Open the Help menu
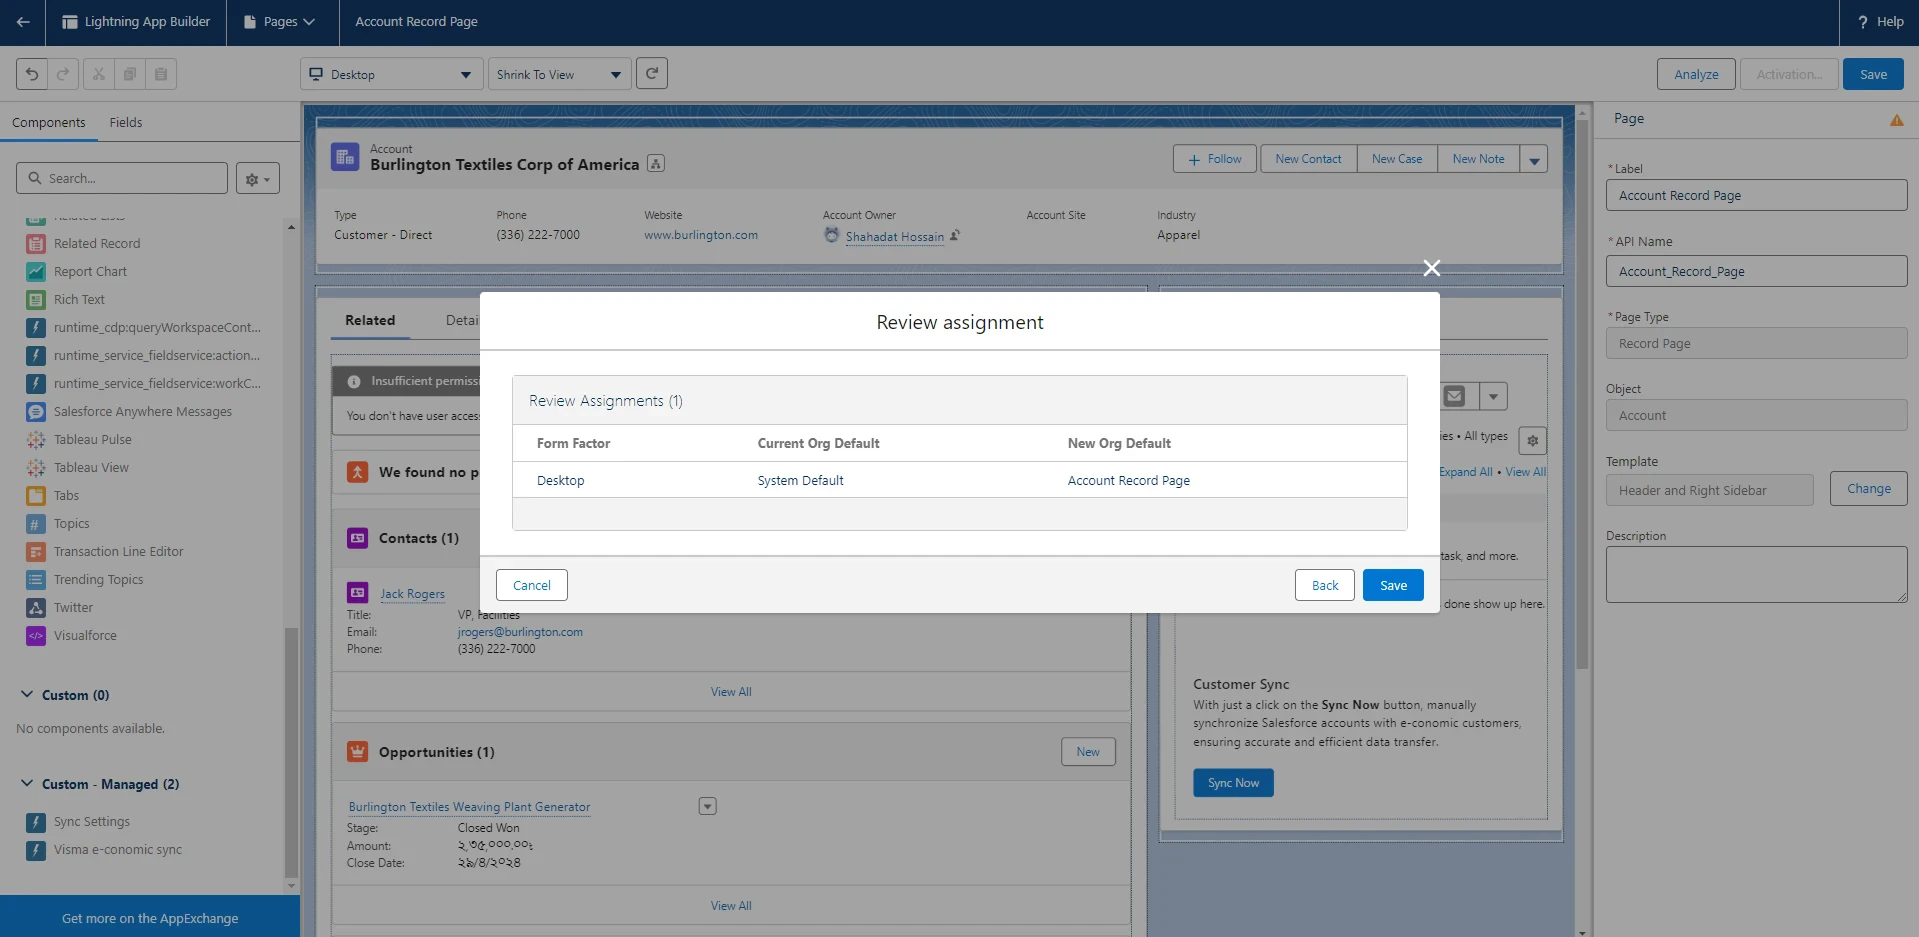Image resolution: width=1919 pixels, height=937 pixels. tap(1880, 22)
